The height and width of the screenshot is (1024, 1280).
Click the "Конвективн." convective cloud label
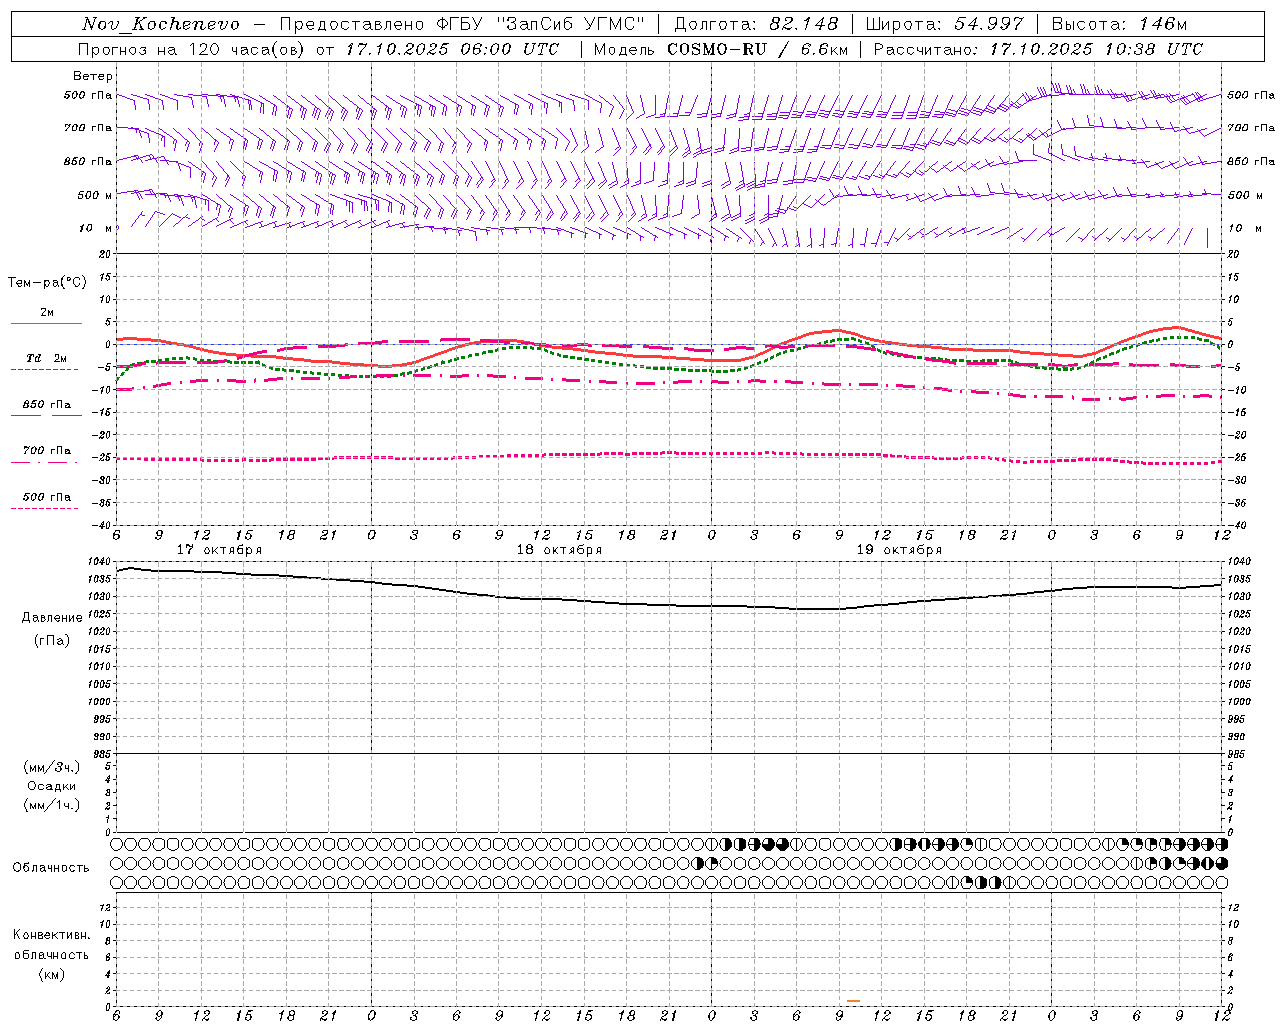tap(52, 935)
